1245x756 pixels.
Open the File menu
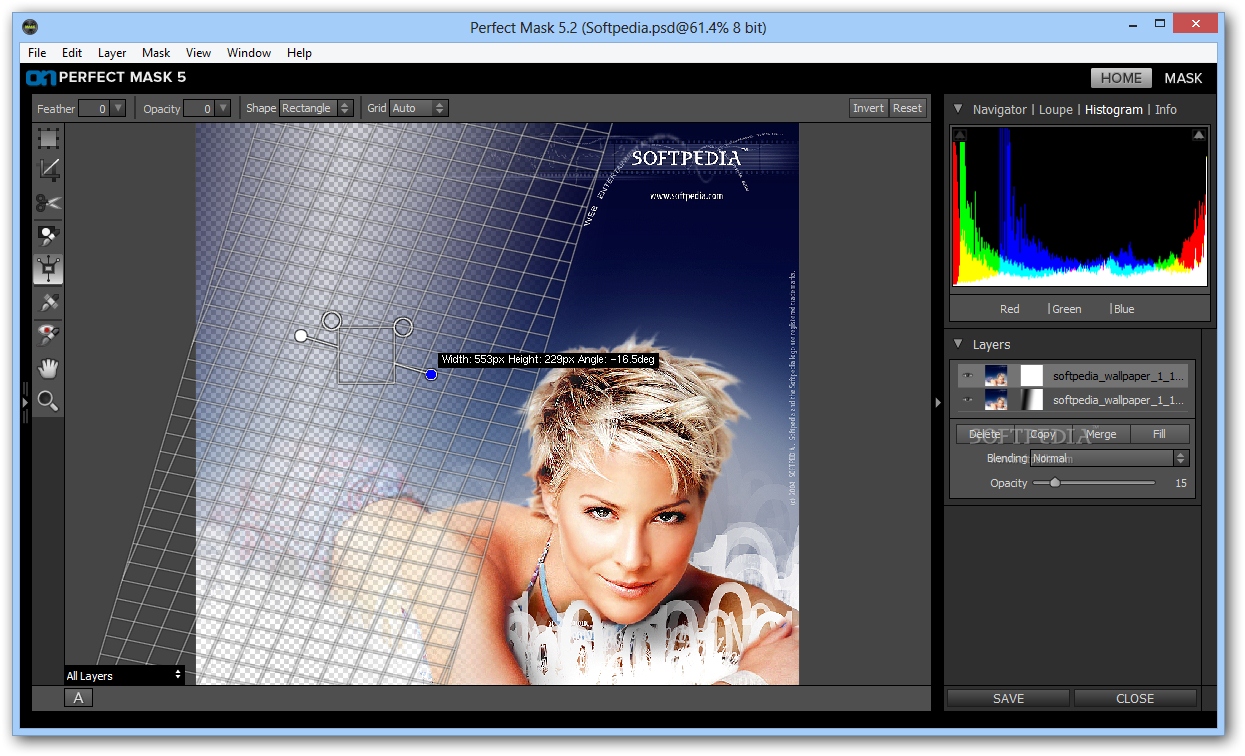(37, 53)
